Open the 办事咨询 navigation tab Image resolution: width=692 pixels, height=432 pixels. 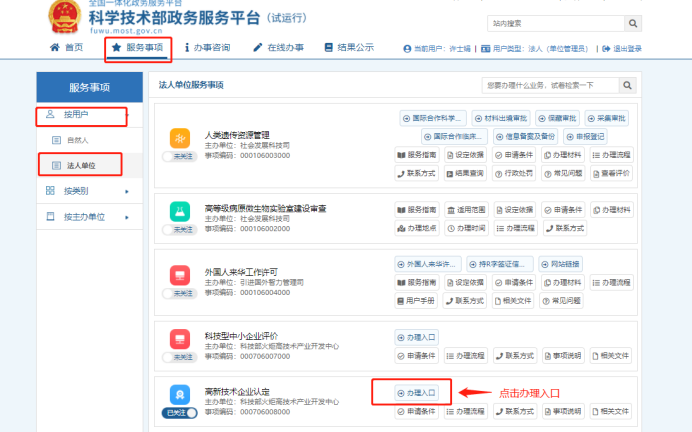[x=209, y=48]
